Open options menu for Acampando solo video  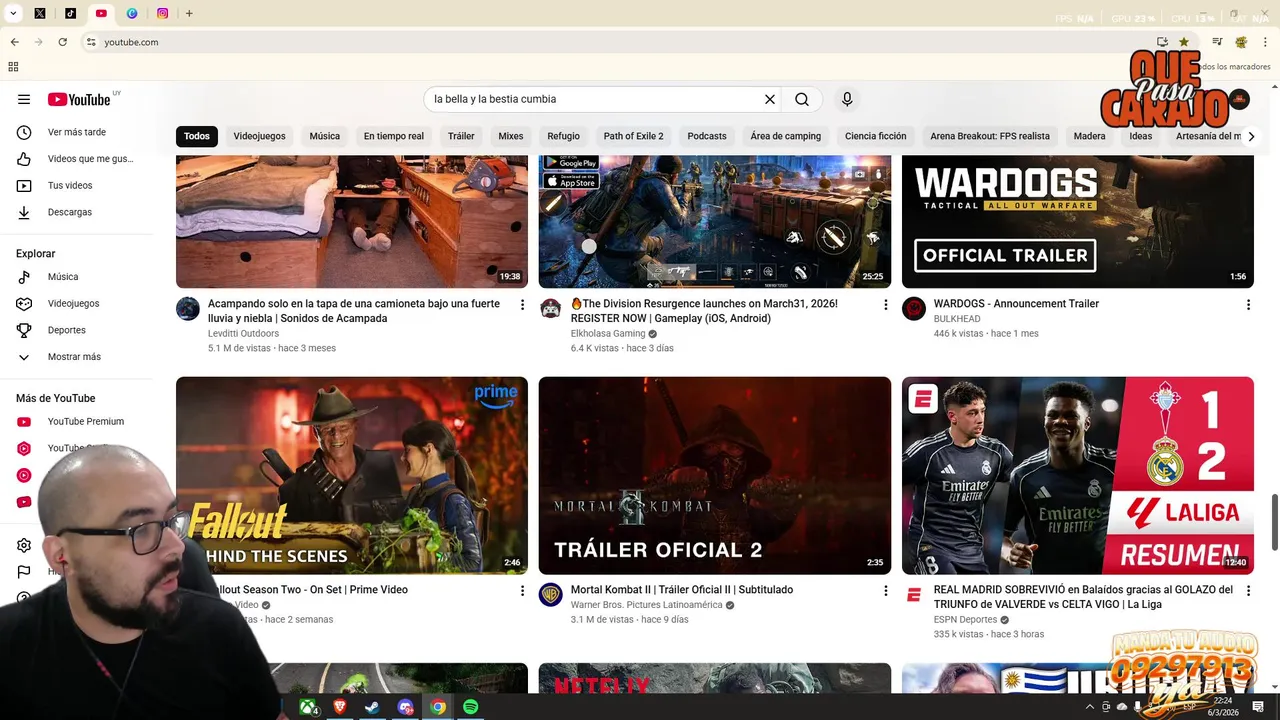click(522, 305)
